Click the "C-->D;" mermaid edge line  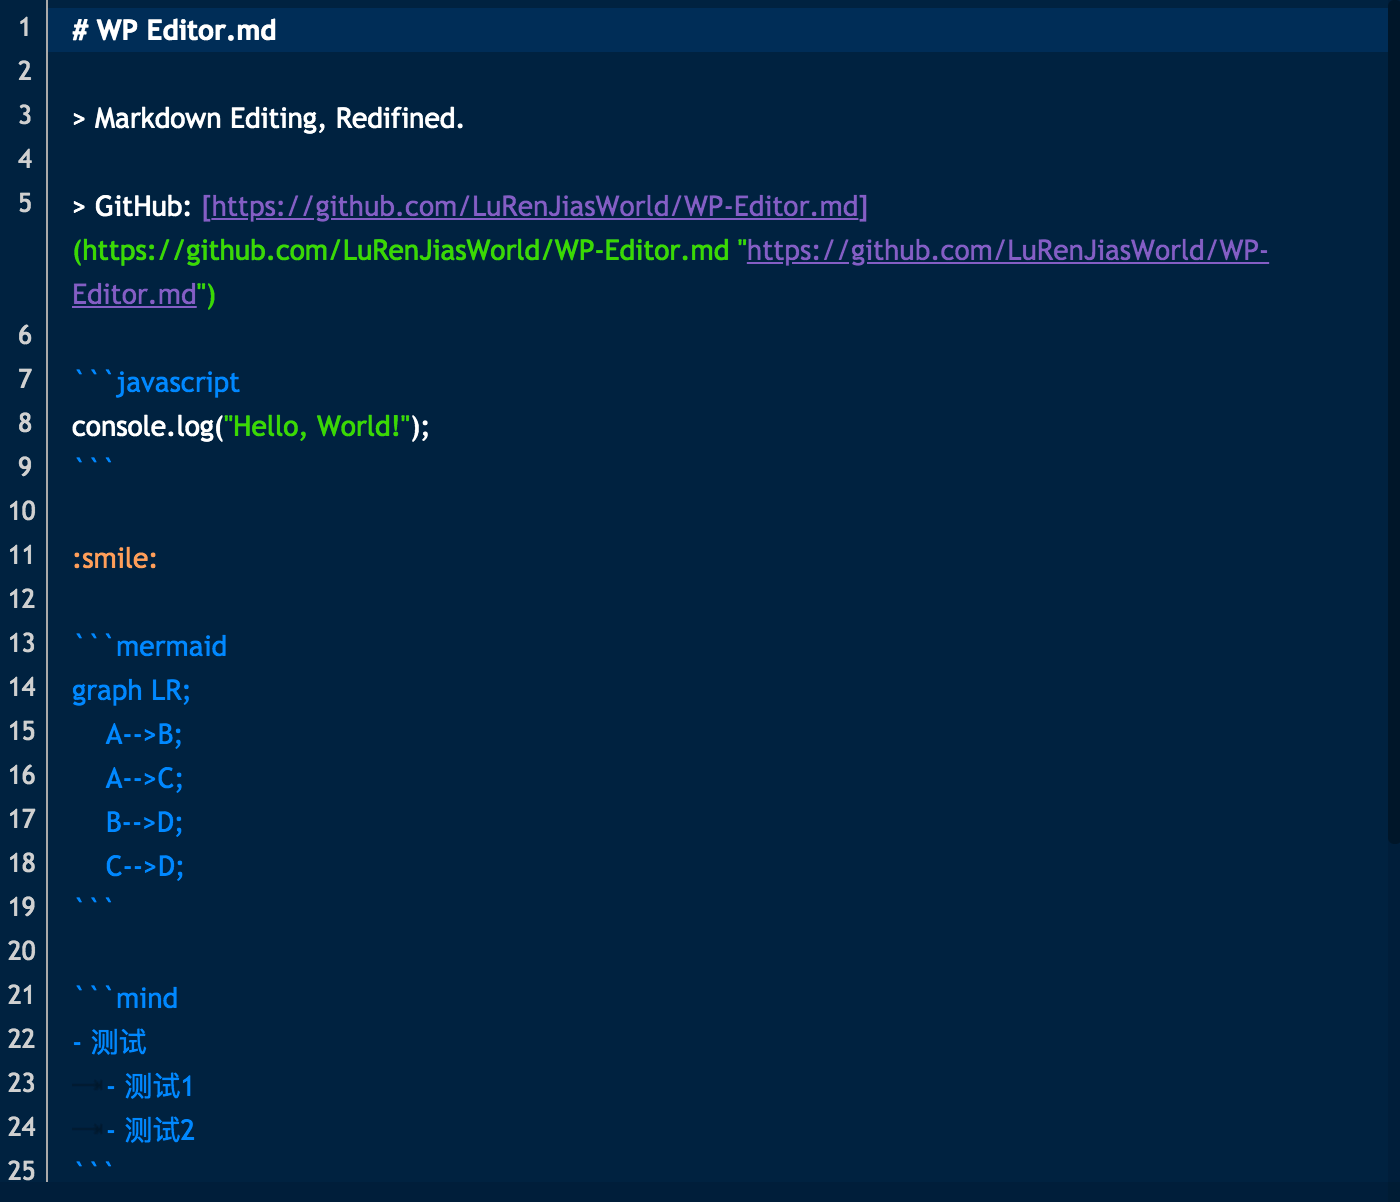pos(145,866)
